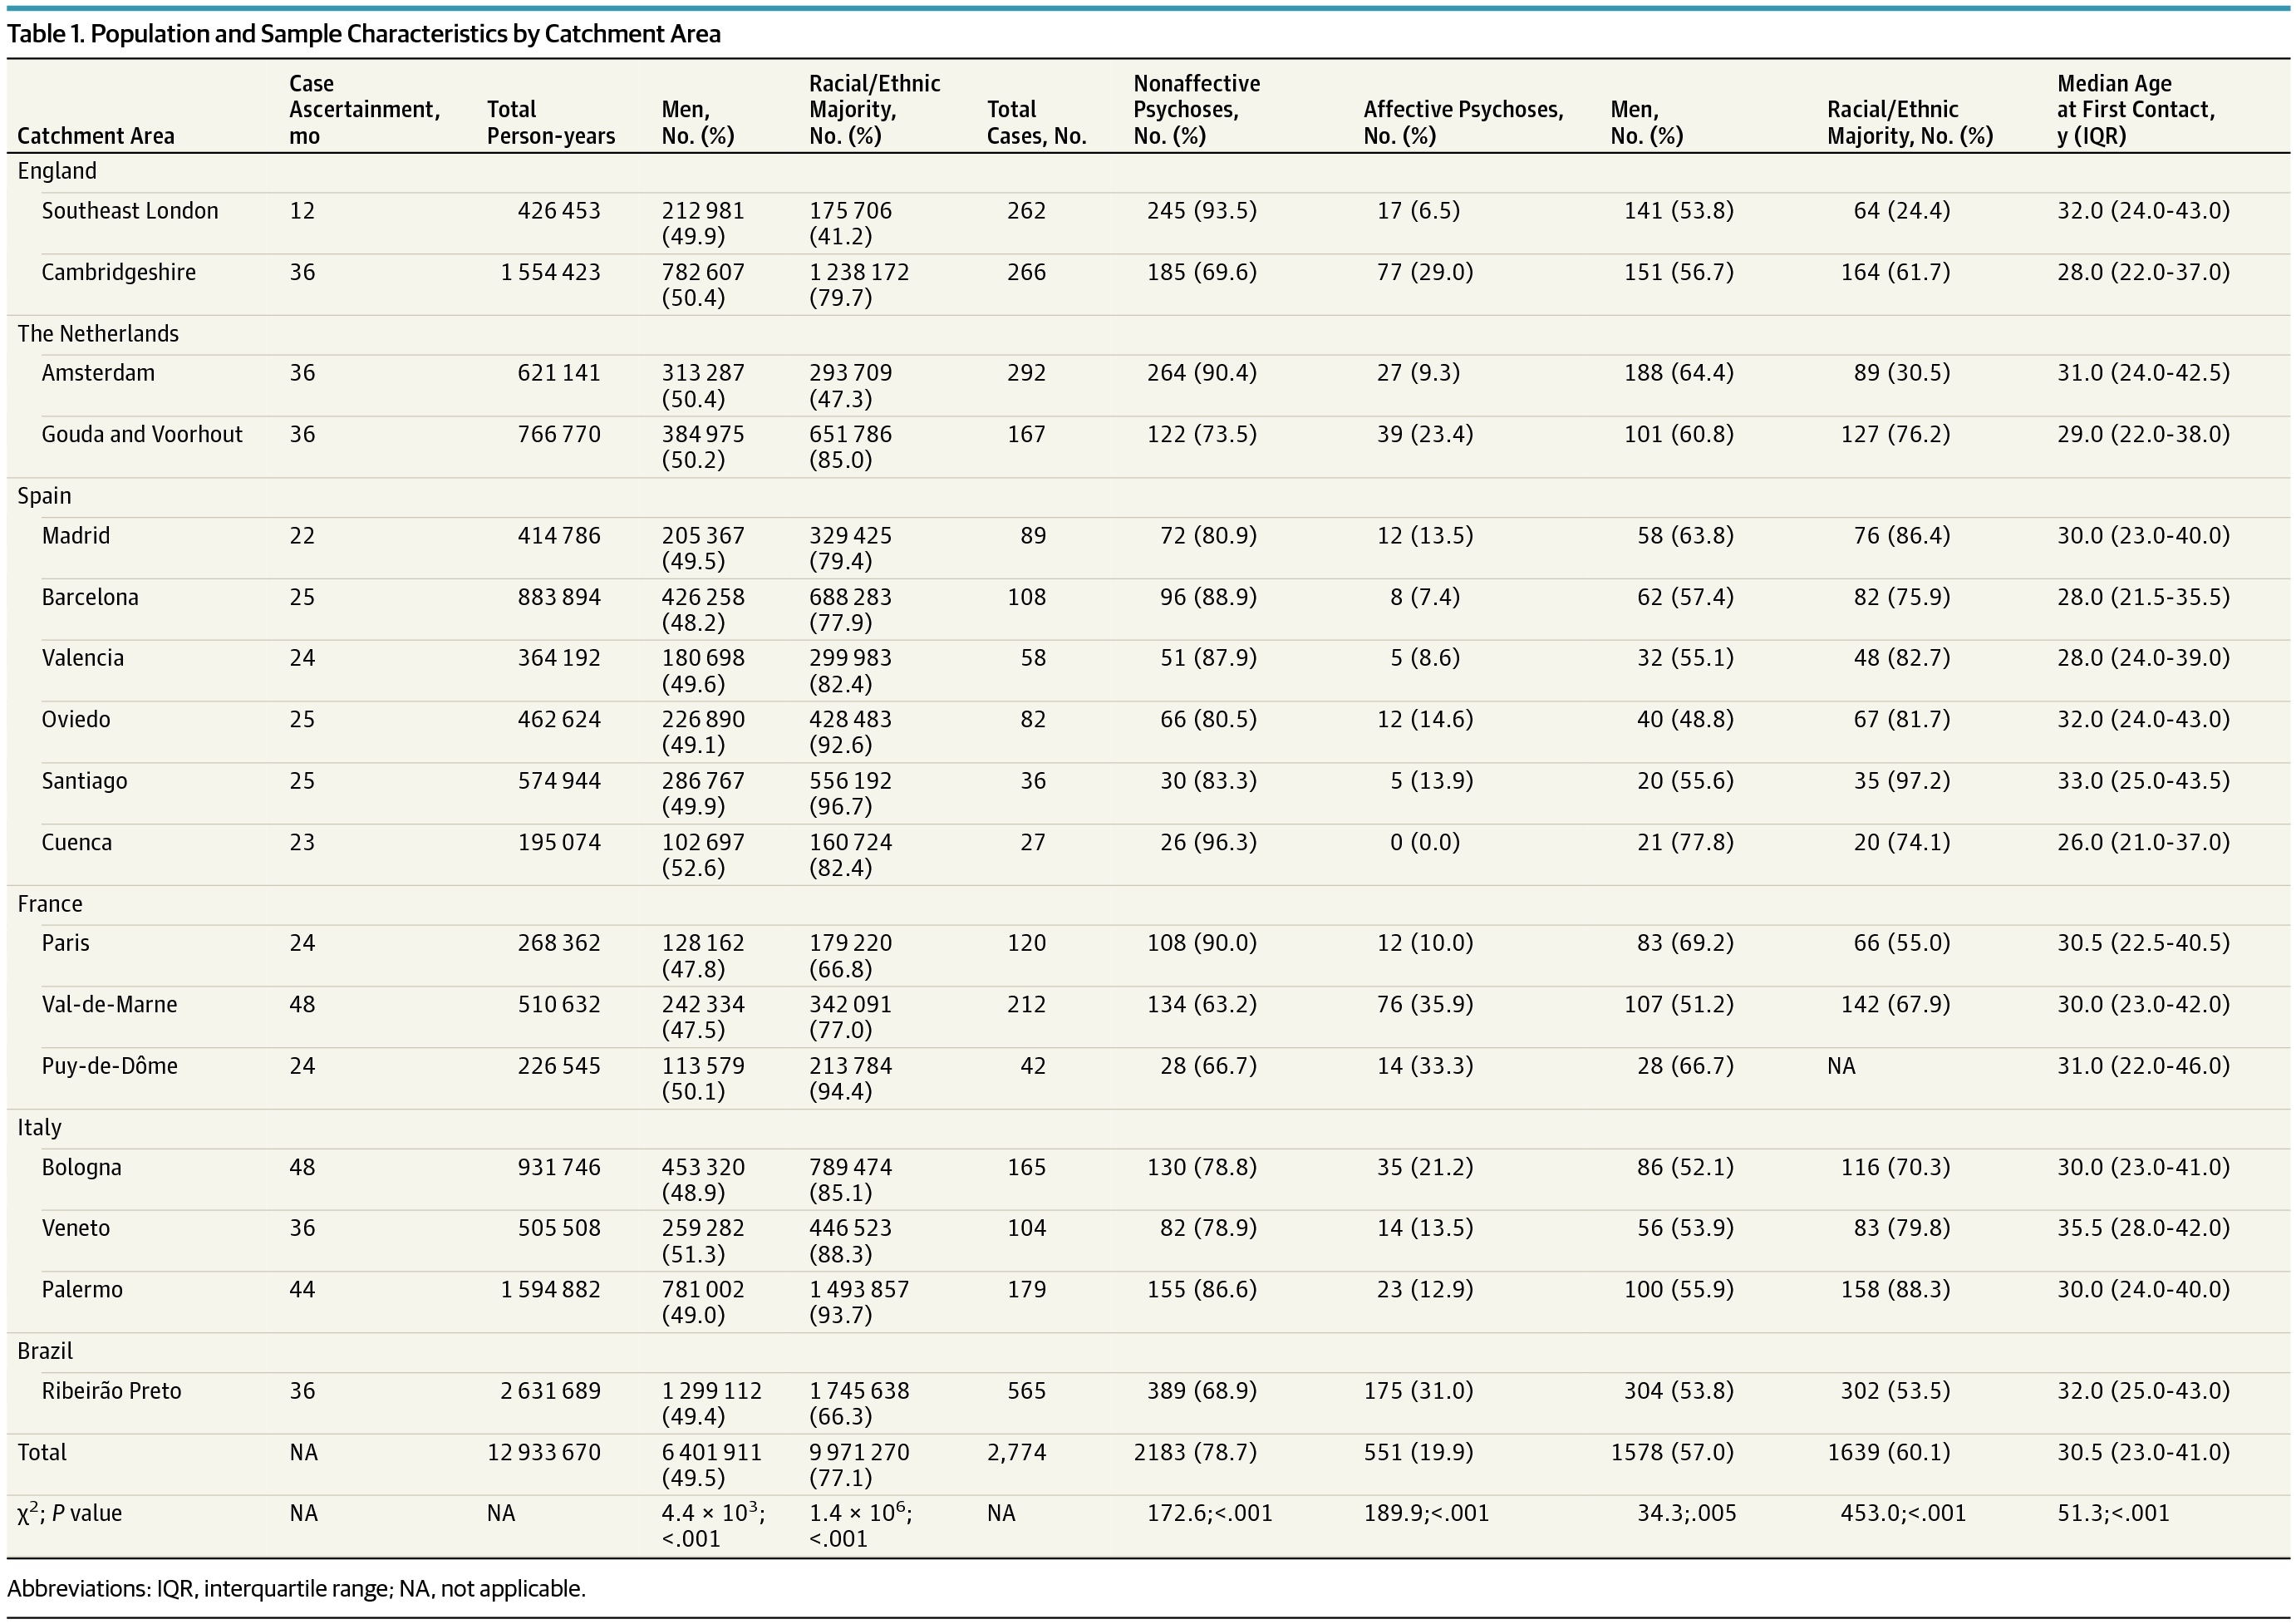Click the 'France' group heading
Viewport: 2296px width, 1624px height.
[50, 904]
